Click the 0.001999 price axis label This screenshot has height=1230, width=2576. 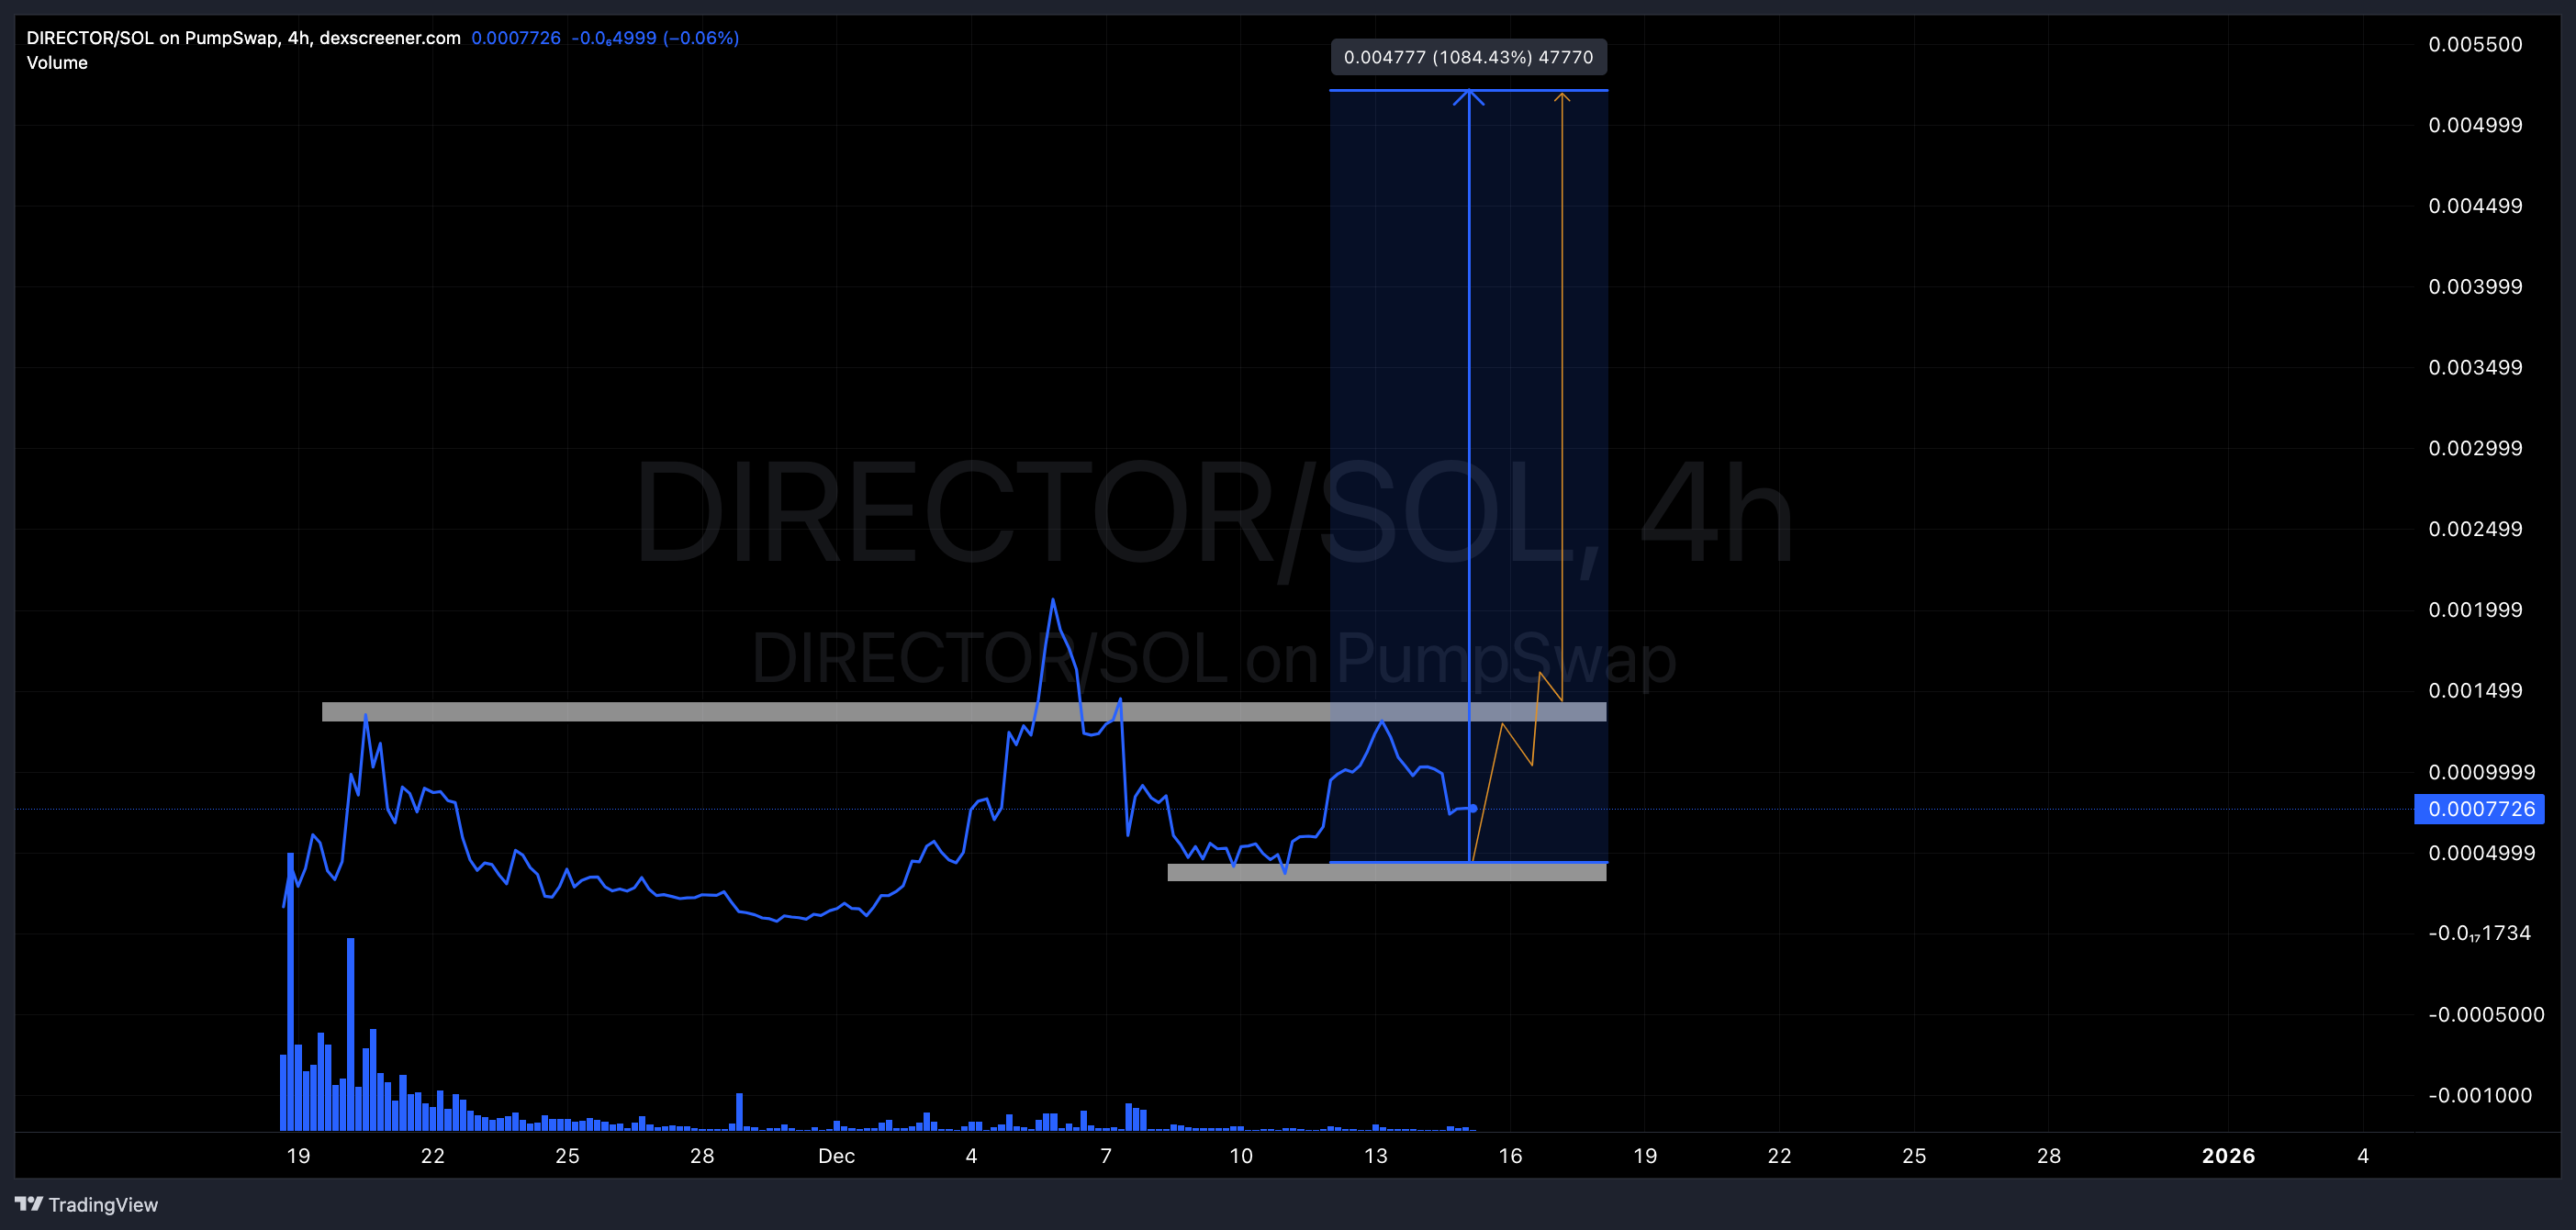(x=2475, y=609)
